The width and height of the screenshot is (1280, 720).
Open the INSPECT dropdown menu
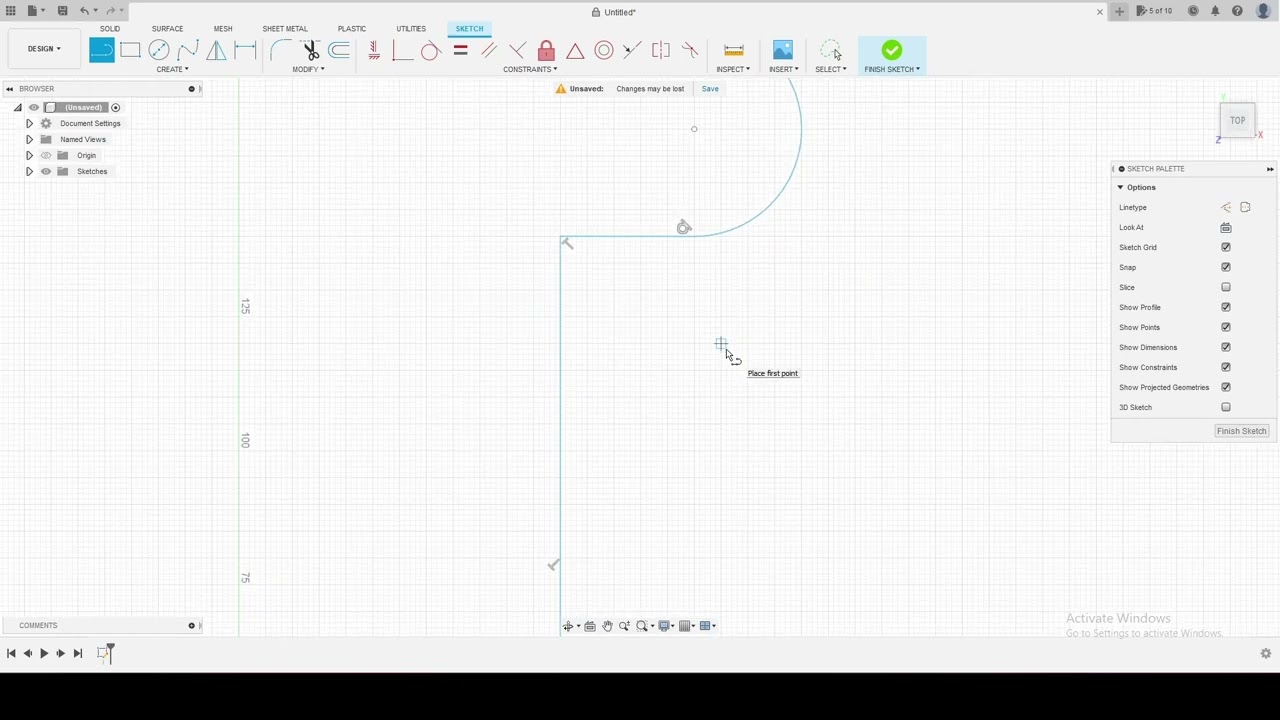pyautogui.click(x=733, y=69)
